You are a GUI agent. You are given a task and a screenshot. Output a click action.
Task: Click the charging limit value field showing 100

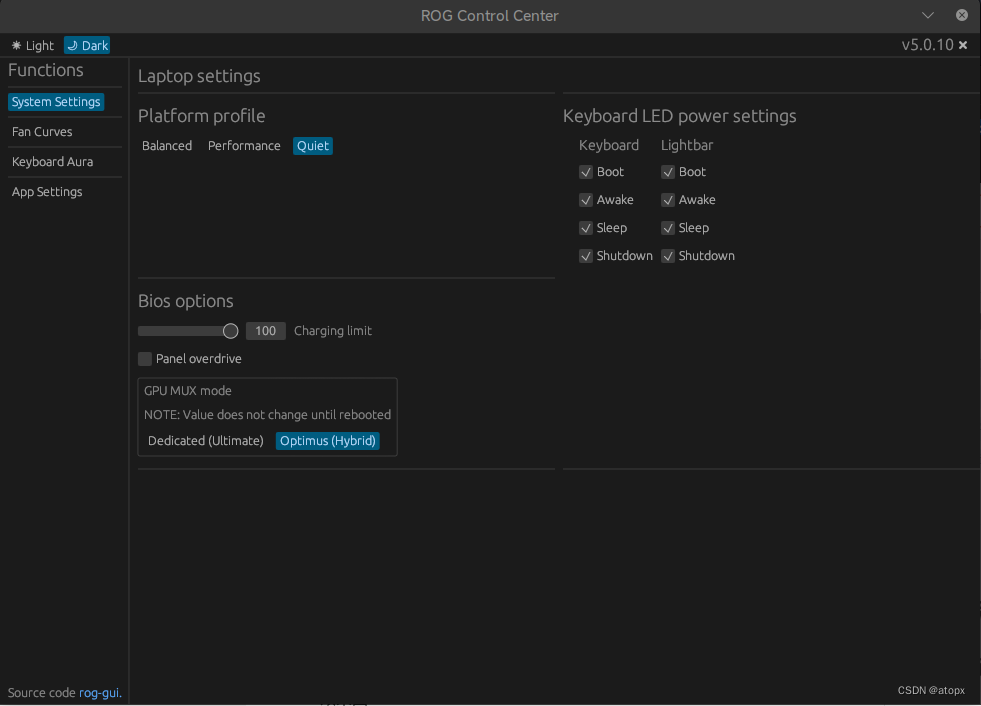pos(266,331)
